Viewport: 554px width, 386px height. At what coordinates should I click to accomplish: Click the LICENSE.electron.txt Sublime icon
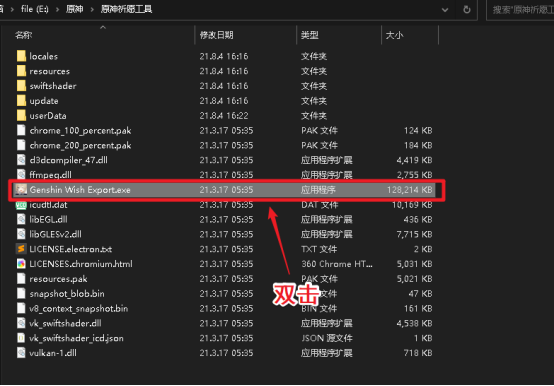tap(21, 249)
